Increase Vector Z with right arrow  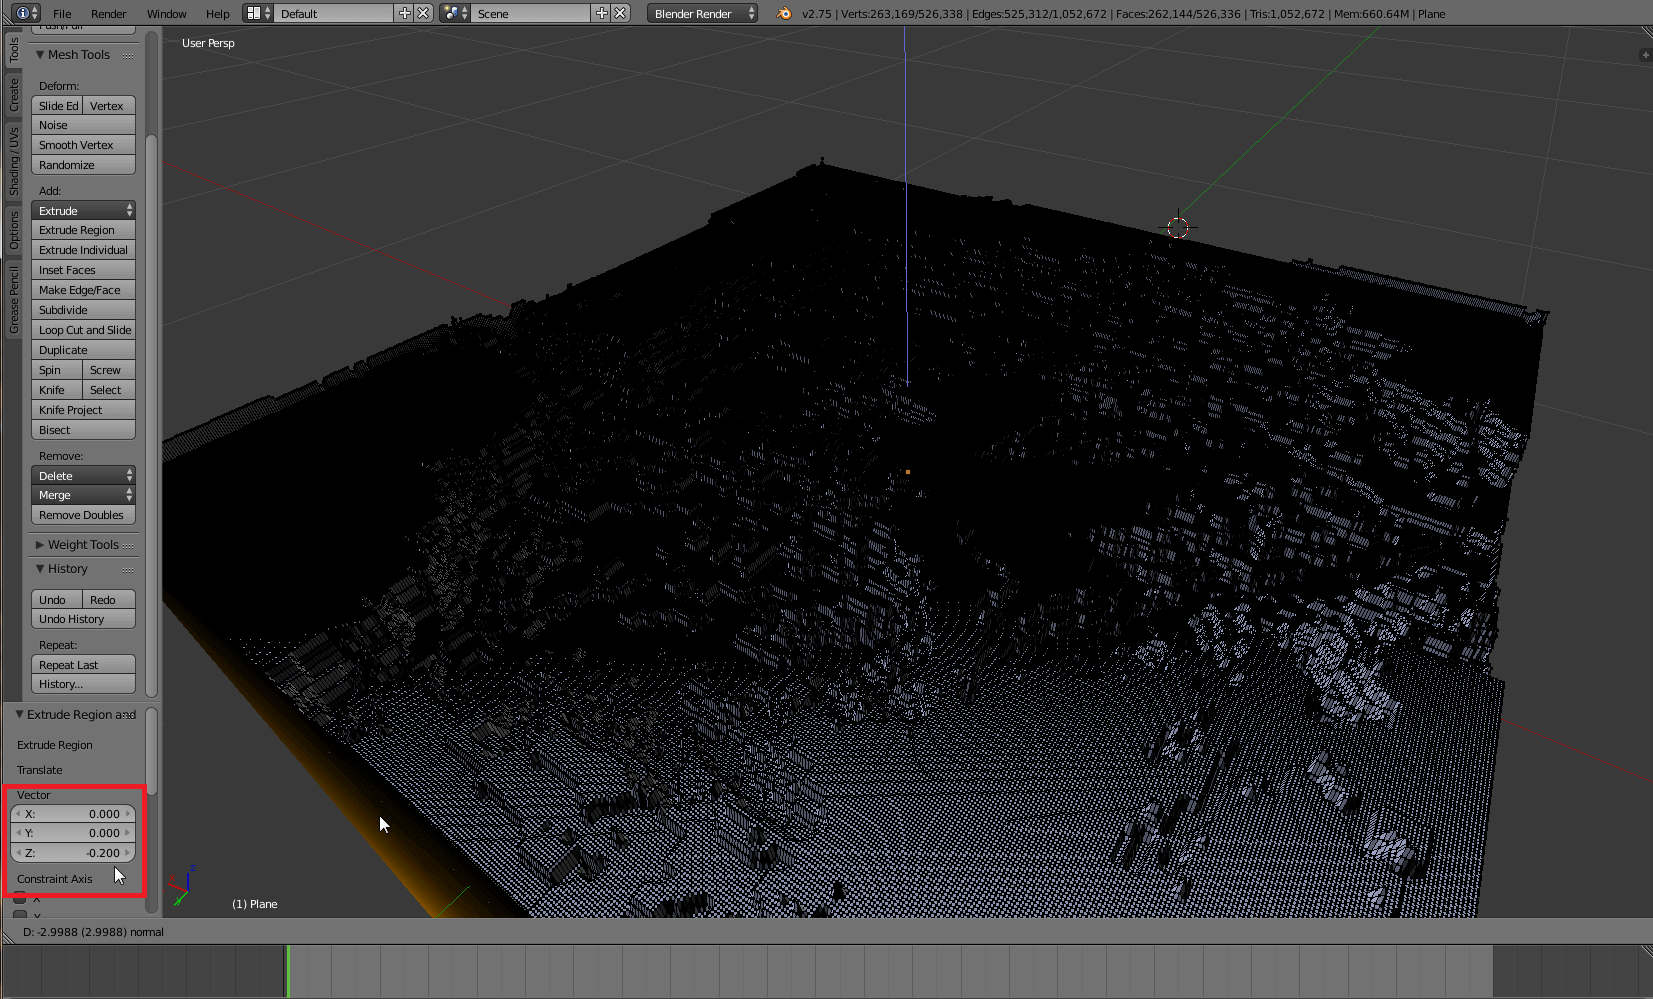(128, 853)
